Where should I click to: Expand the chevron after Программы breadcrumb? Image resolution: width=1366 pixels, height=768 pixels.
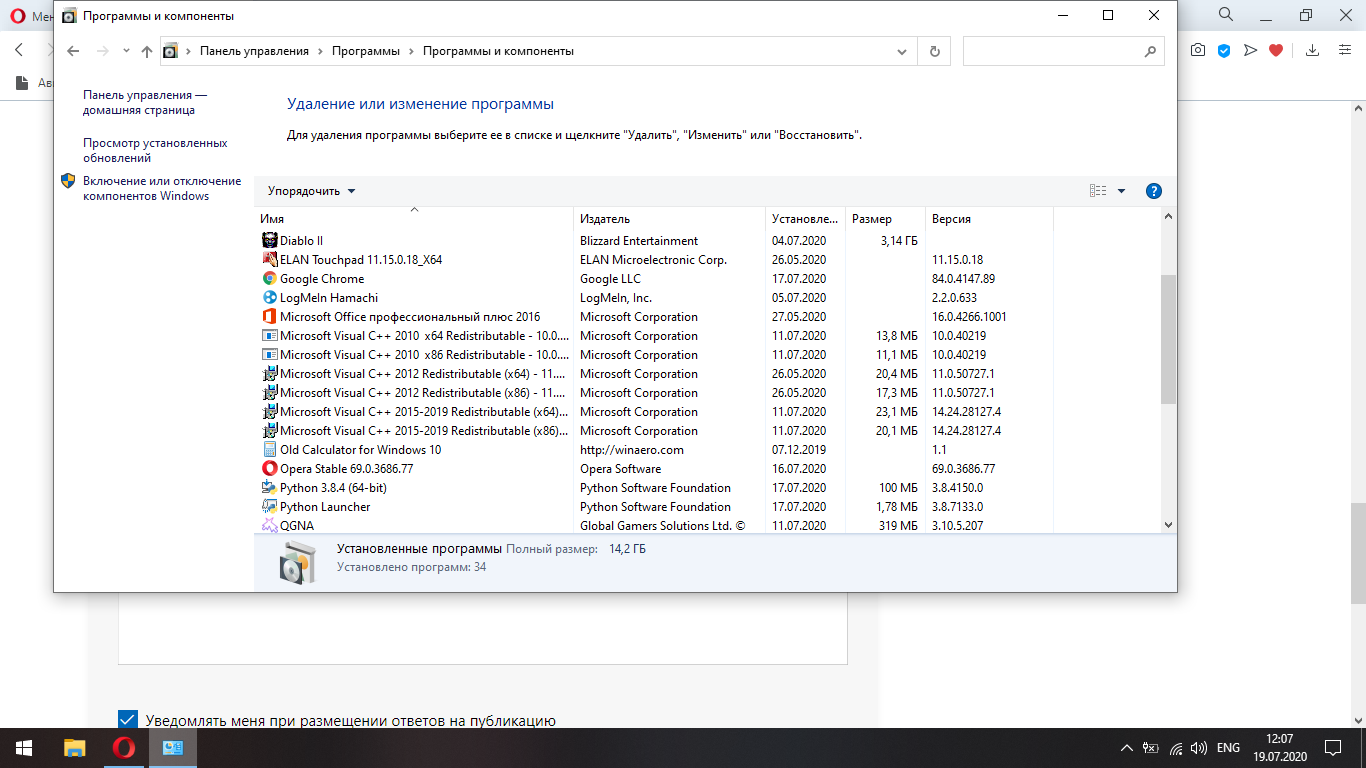click(411, 51)
